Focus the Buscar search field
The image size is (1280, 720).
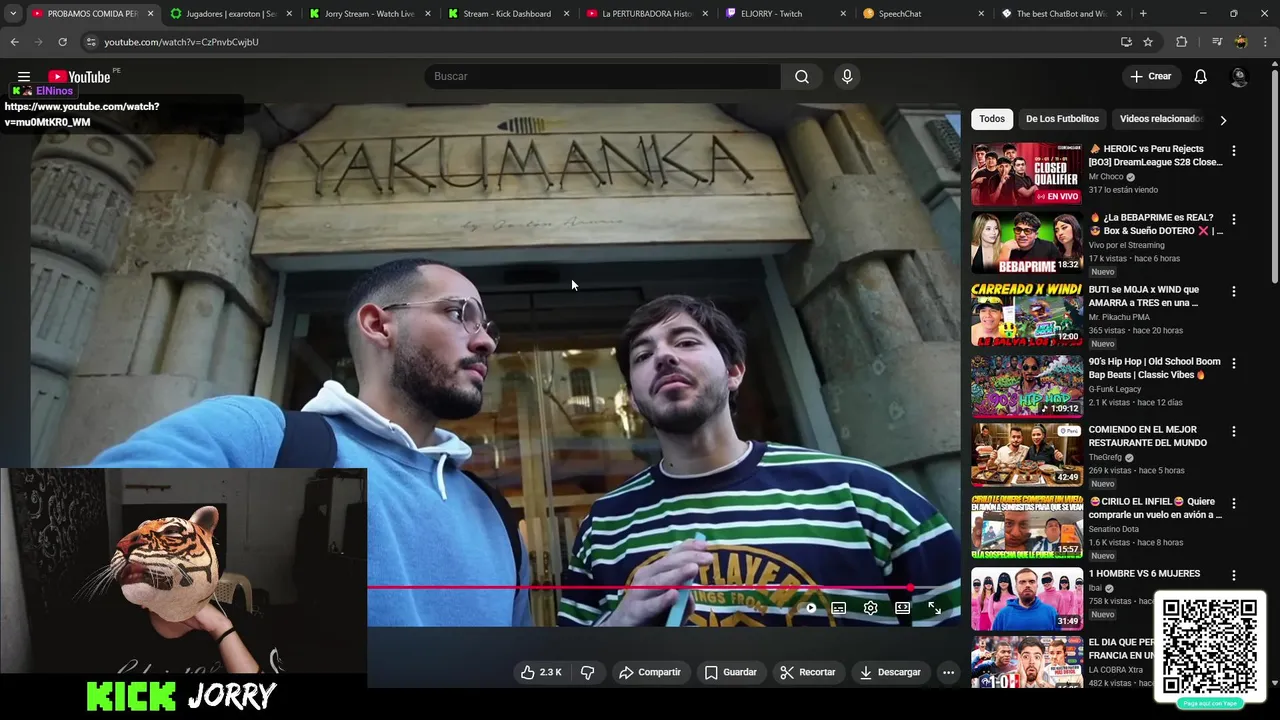click(603, 76)
